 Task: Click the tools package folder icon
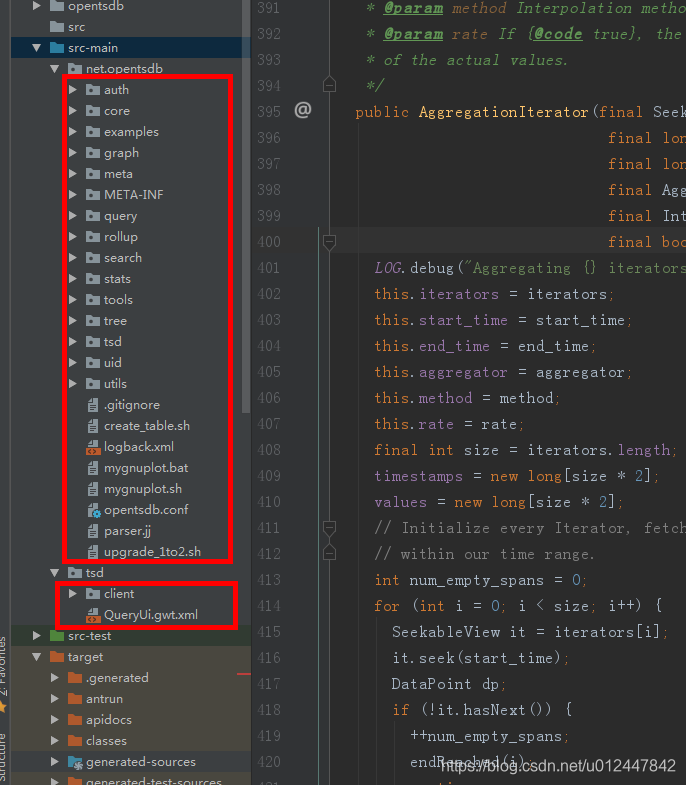coord(93,300)
